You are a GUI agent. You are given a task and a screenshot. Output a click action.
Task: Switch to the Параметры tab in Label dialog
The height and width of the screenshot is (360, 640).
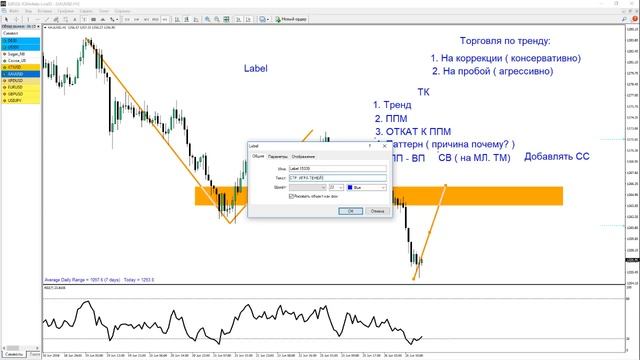coord(278,157)
